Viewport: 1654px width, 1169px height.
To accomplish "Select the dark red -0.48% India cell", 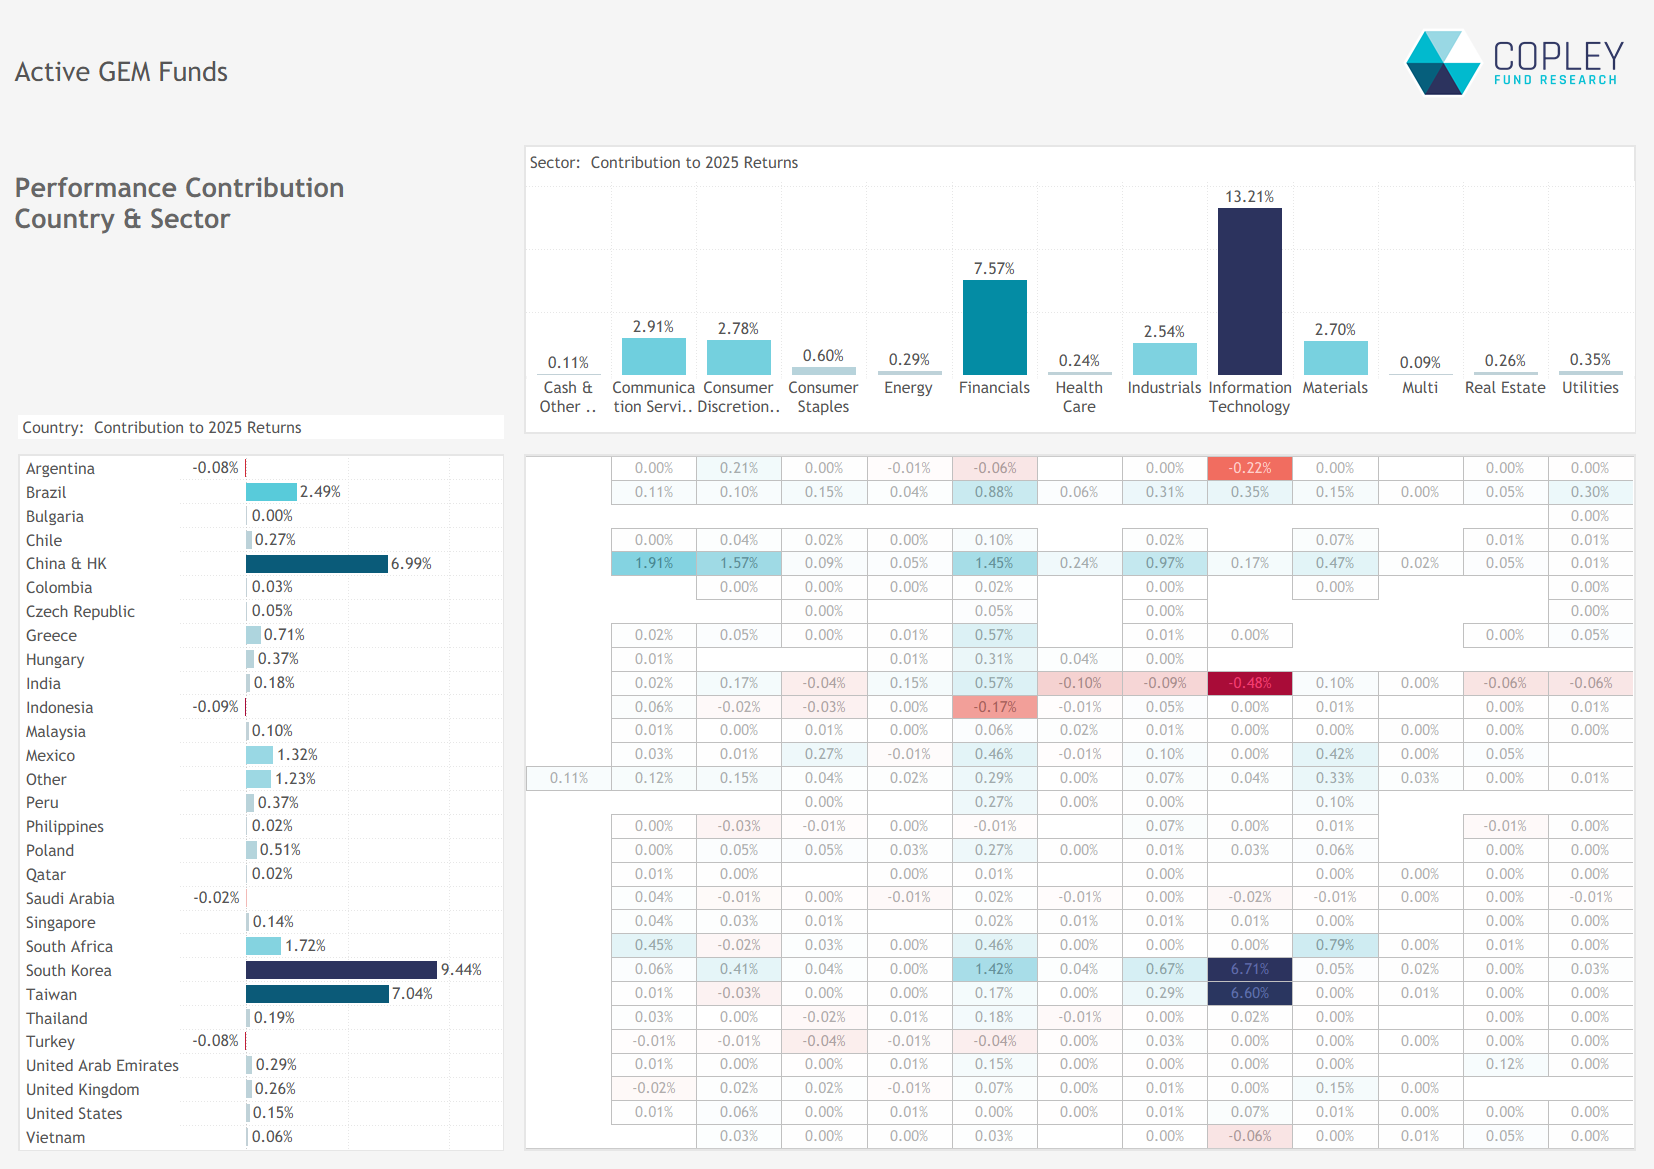I will point(1249,683).
